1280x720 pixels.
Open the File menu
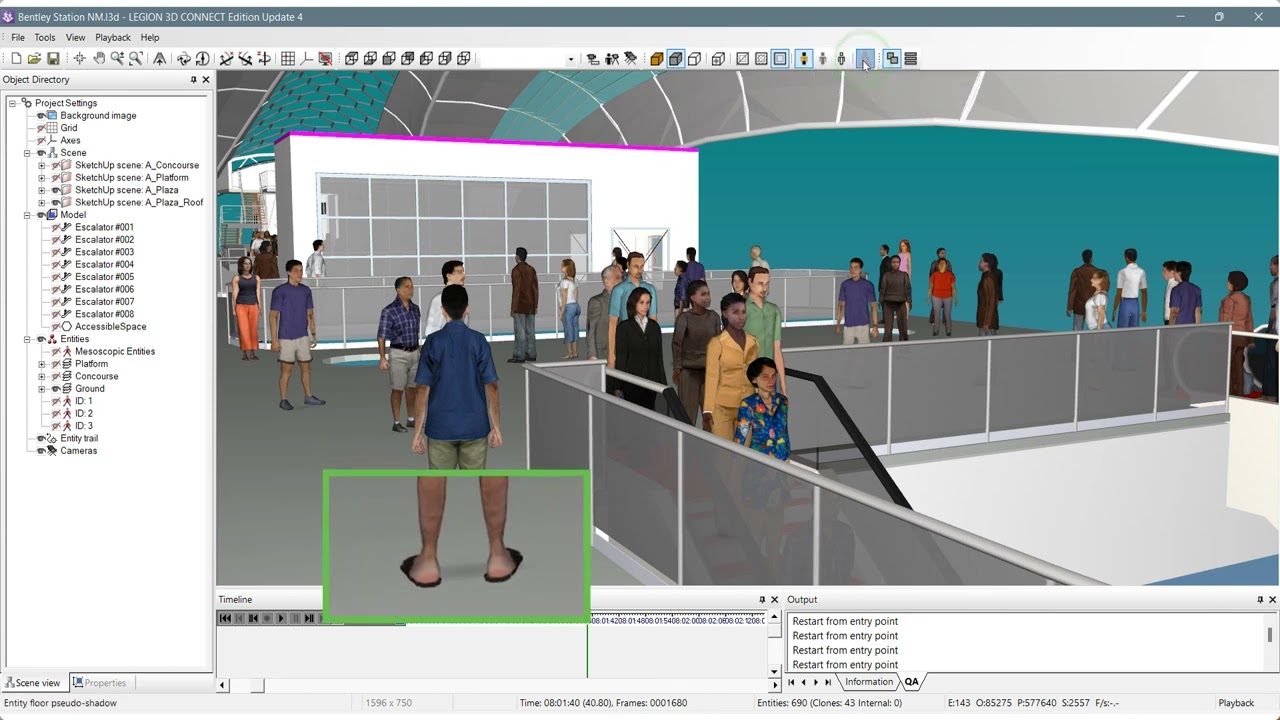pos(18,38)
